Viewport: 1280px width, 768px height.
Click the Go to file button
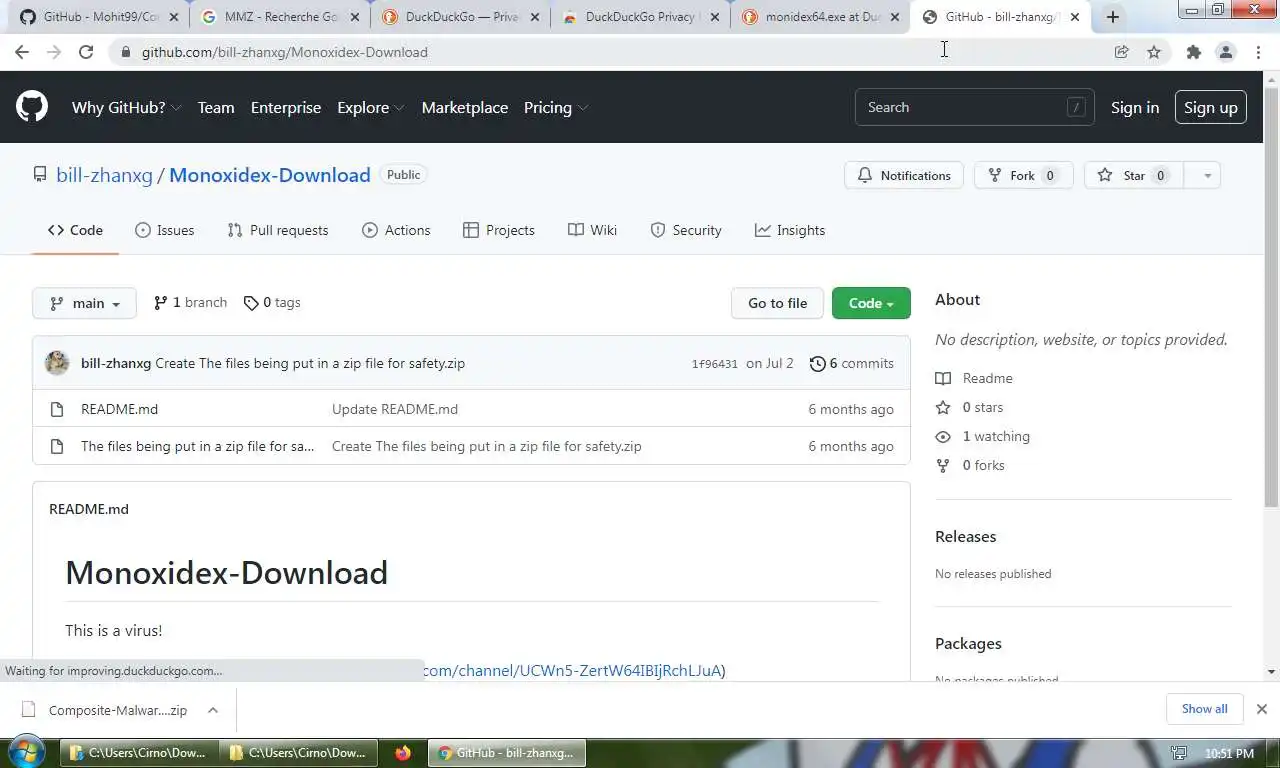click(777, 303)
